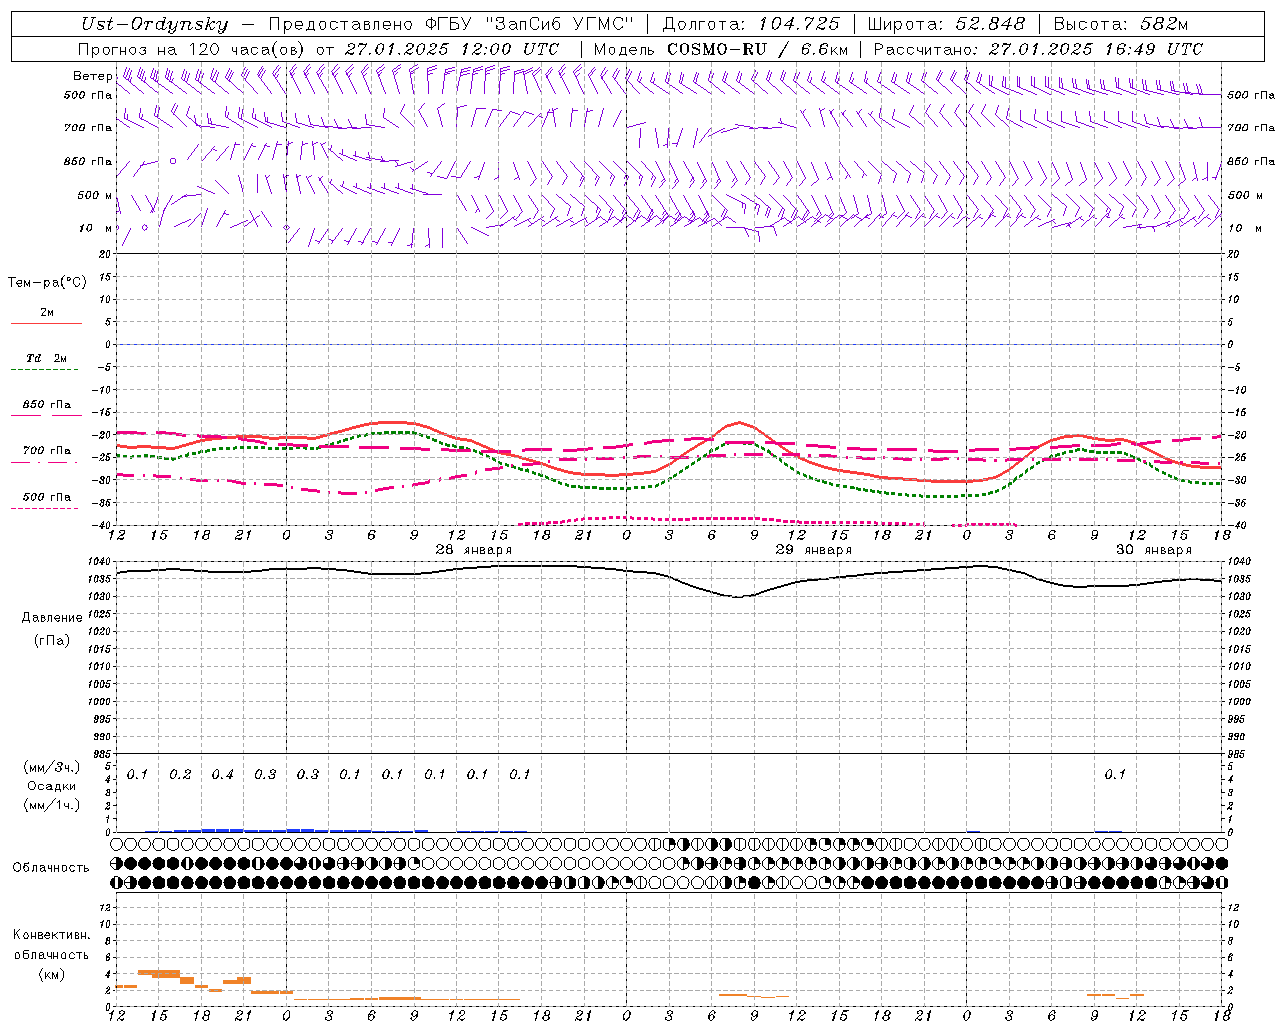Click the Осадки precipitation panel label
1280x1024 pixels.
(x=52, y=786)
